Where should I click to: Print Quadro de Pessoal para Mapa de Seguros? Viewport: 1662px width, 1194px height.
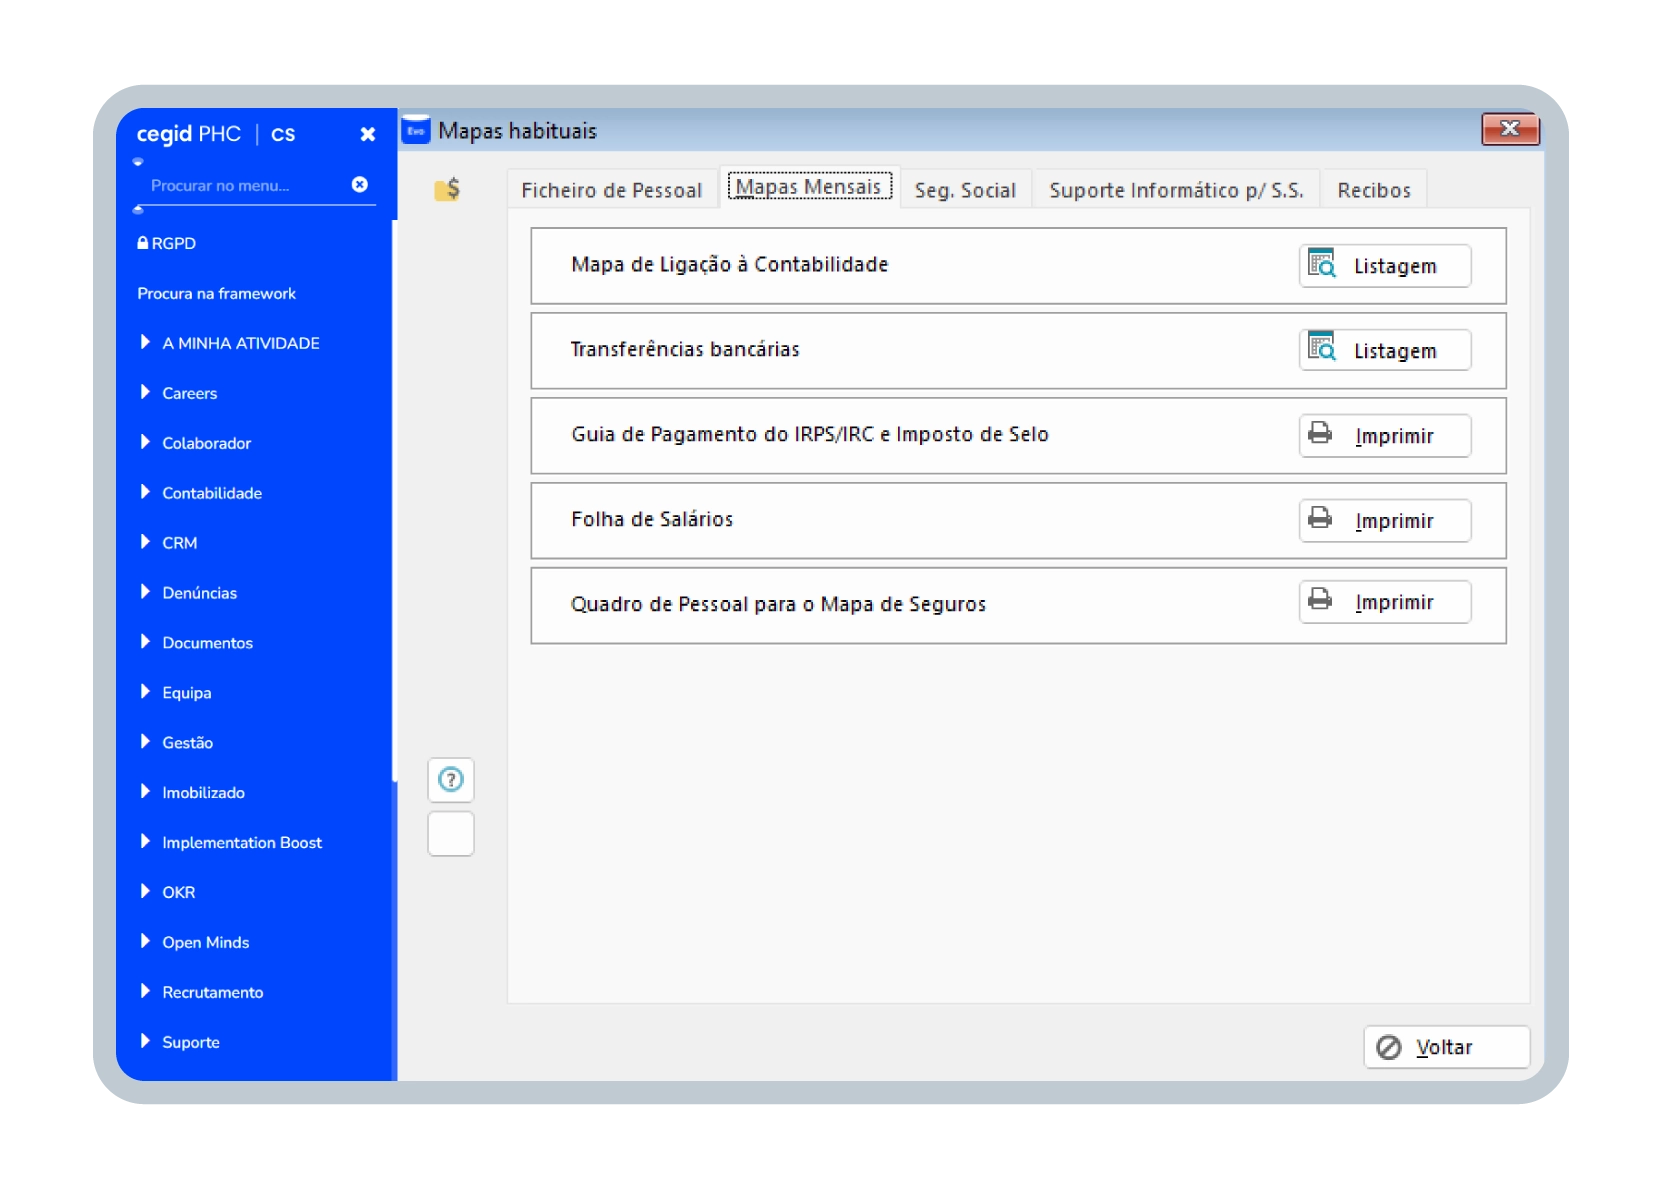click(1385, 602)
